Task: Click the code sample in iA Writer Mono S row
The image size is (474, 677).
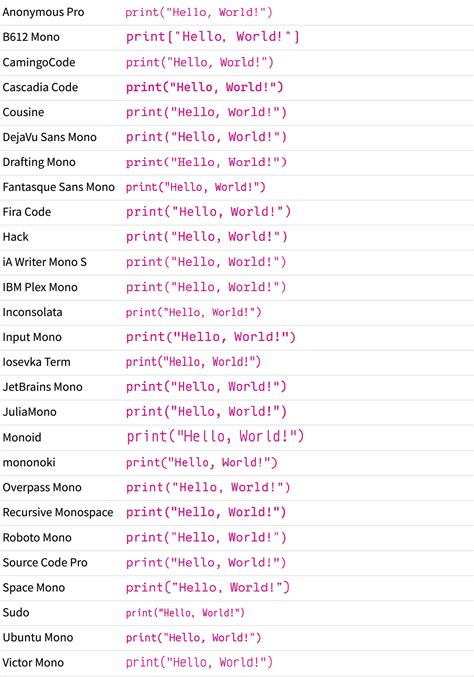Action: 206,262
